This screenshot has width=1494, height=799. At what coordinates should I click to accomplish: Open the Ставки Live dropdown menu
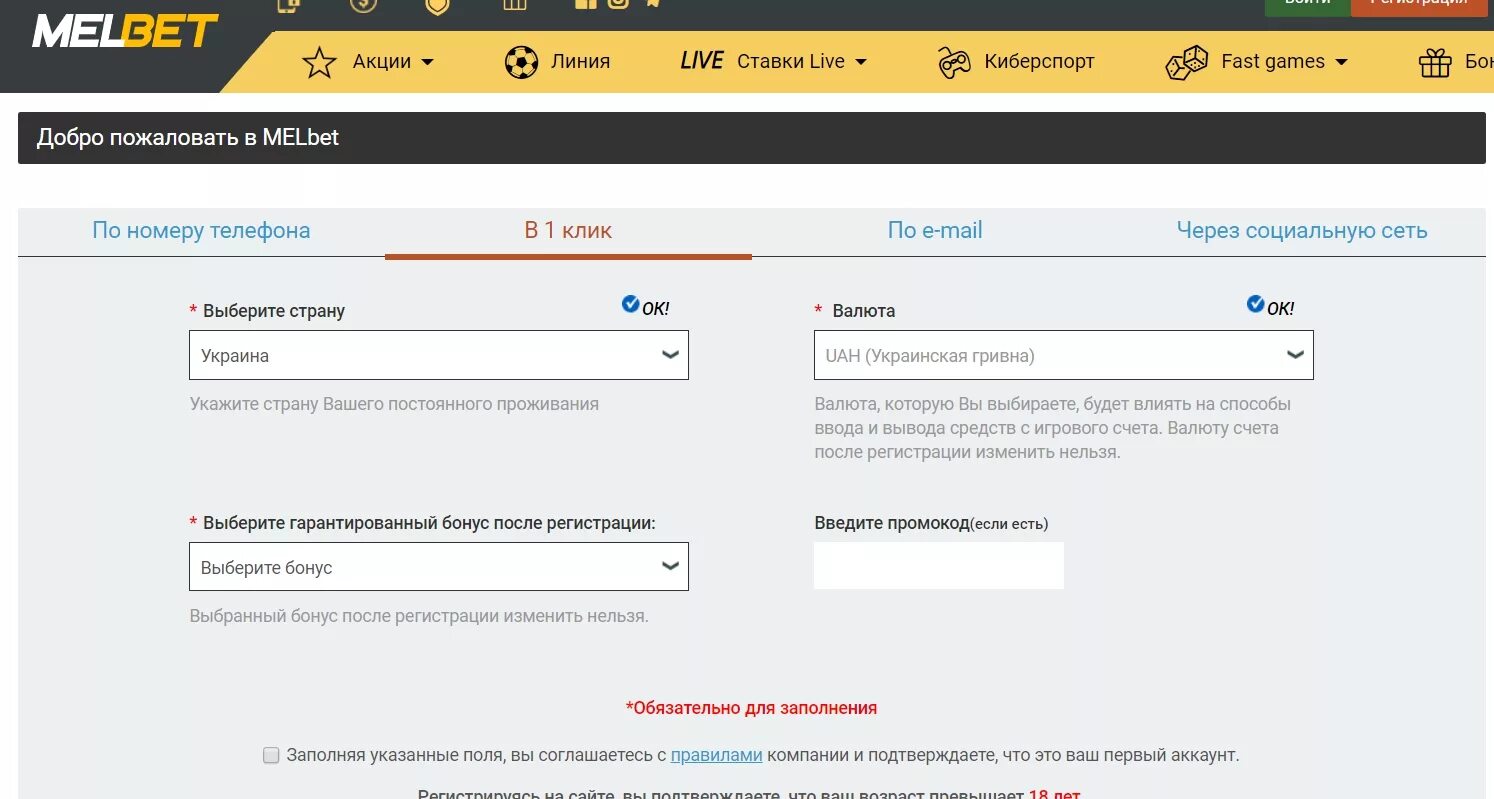(802, 62)
